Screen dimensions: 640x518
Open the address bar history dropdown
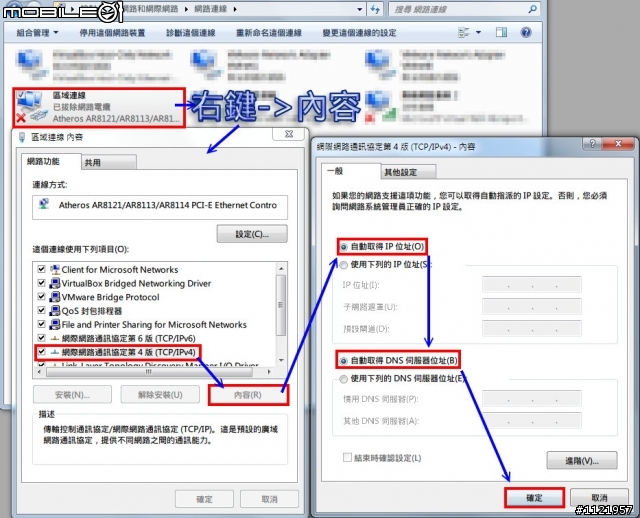point(359,9)
